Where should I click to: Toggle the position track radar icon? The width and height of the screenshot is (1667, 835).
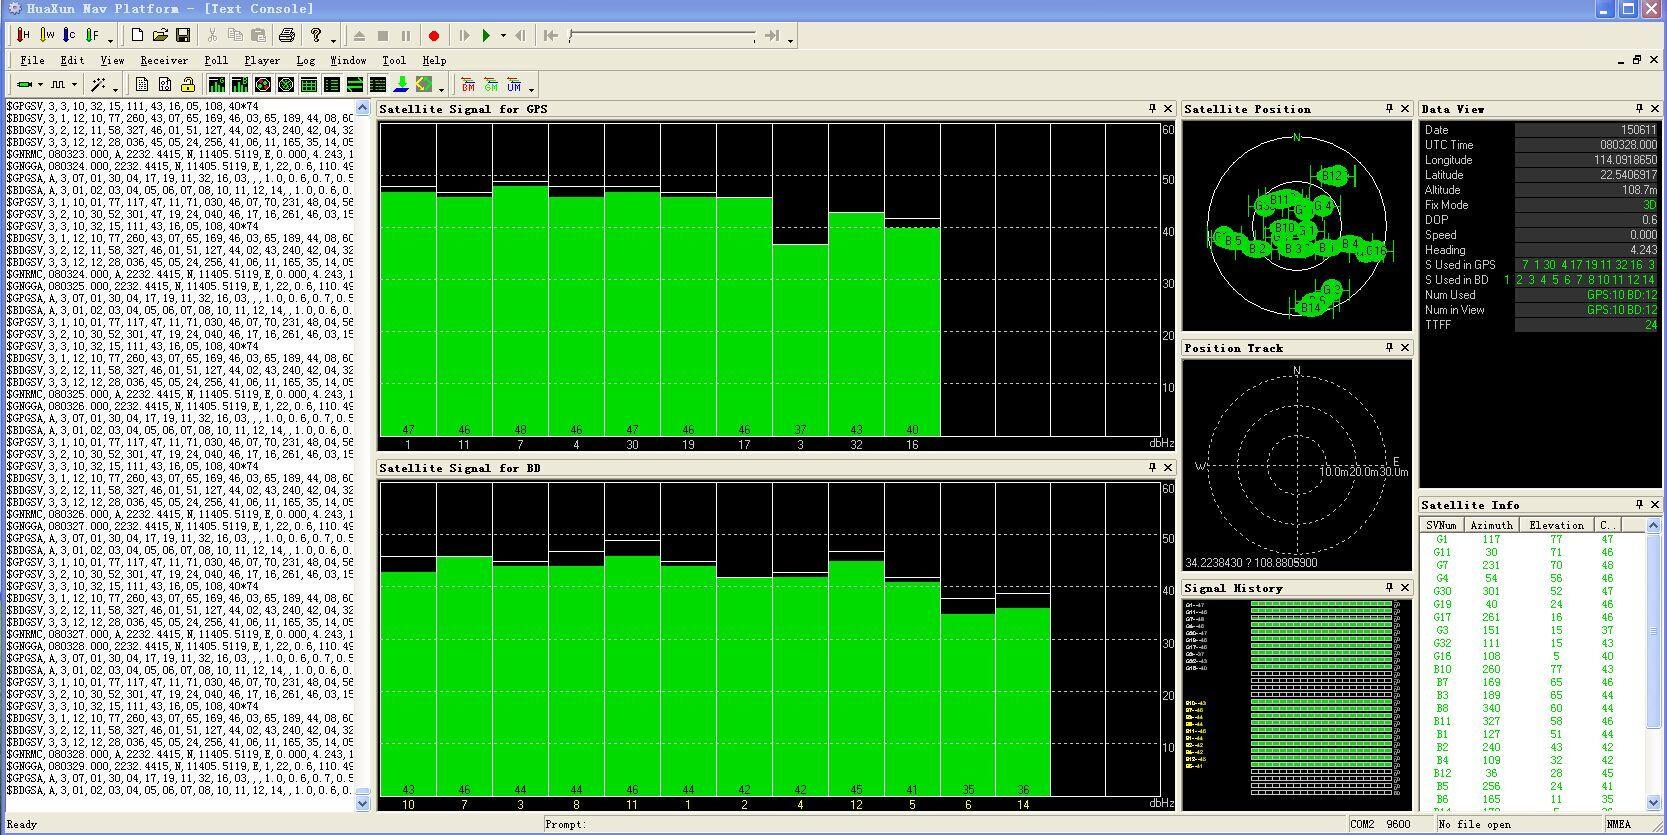286,85
